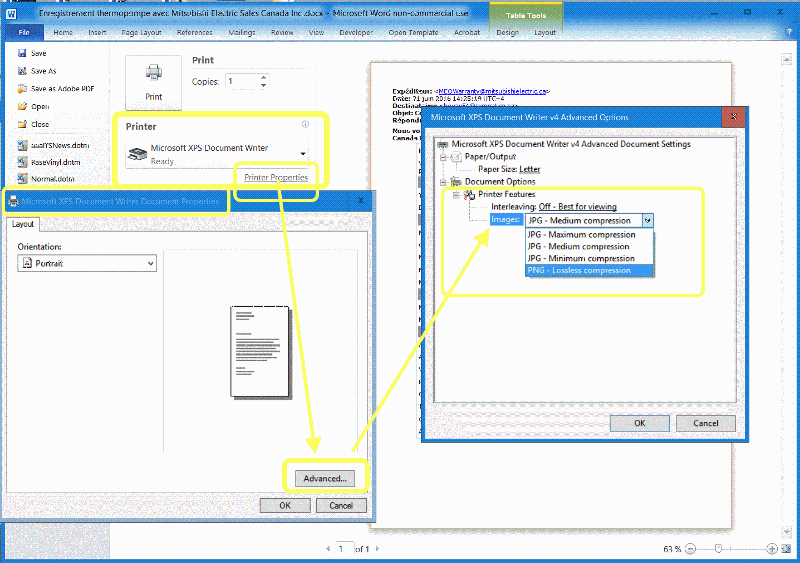
Task: Select PNG - Lossless compression option
Action: coord(579,270)
